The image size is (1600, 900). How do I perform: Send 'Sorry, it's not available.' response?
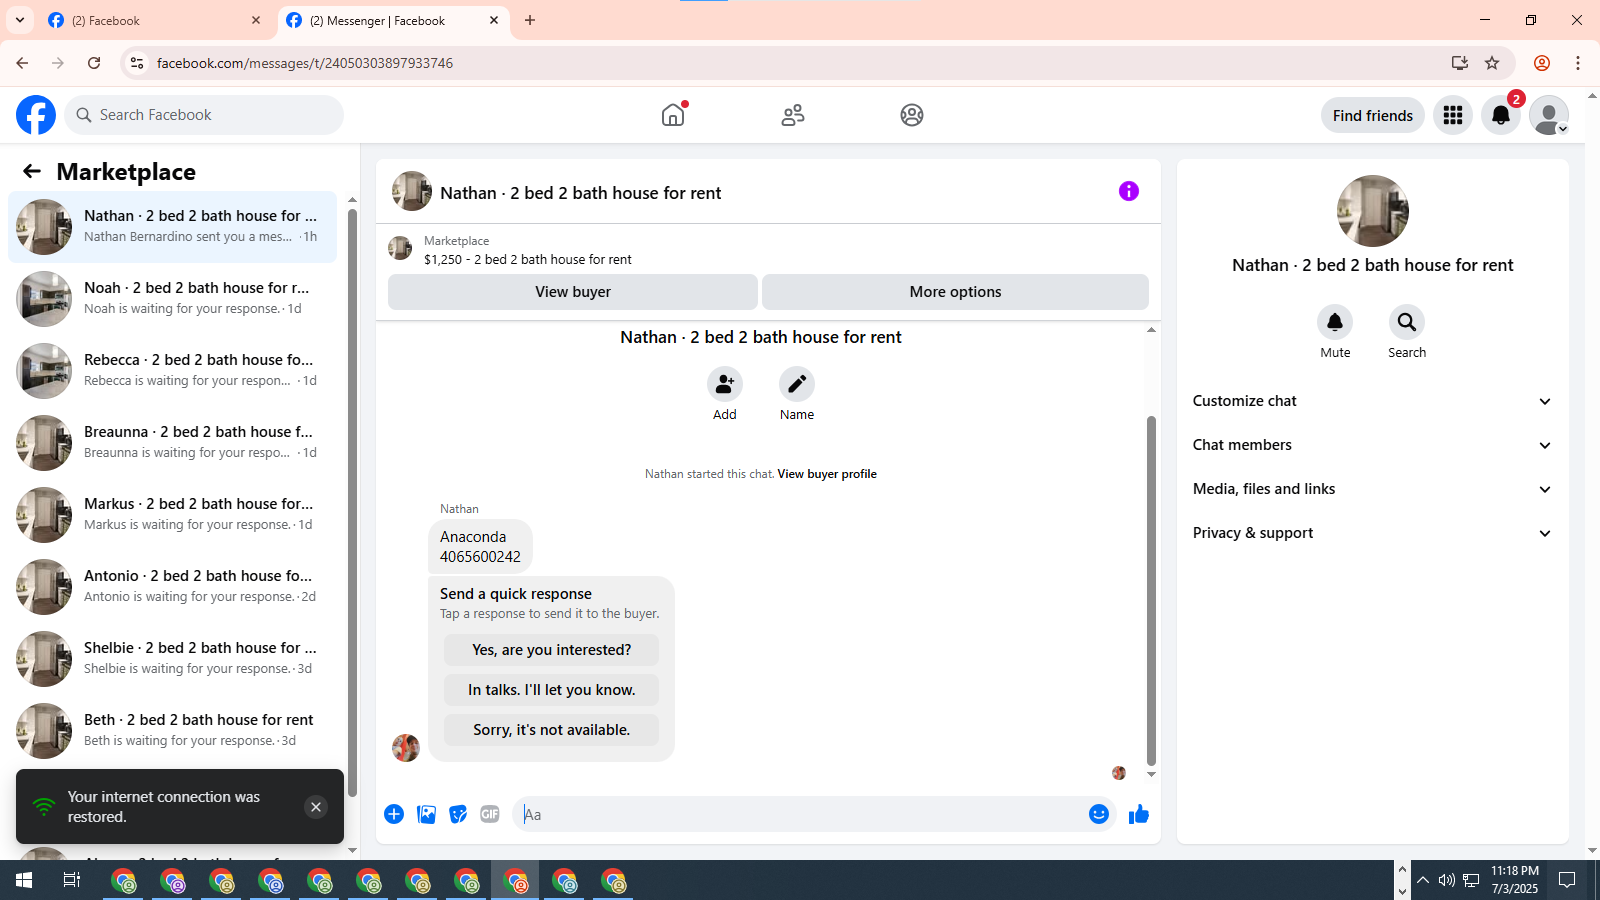[x=551, y=730]
